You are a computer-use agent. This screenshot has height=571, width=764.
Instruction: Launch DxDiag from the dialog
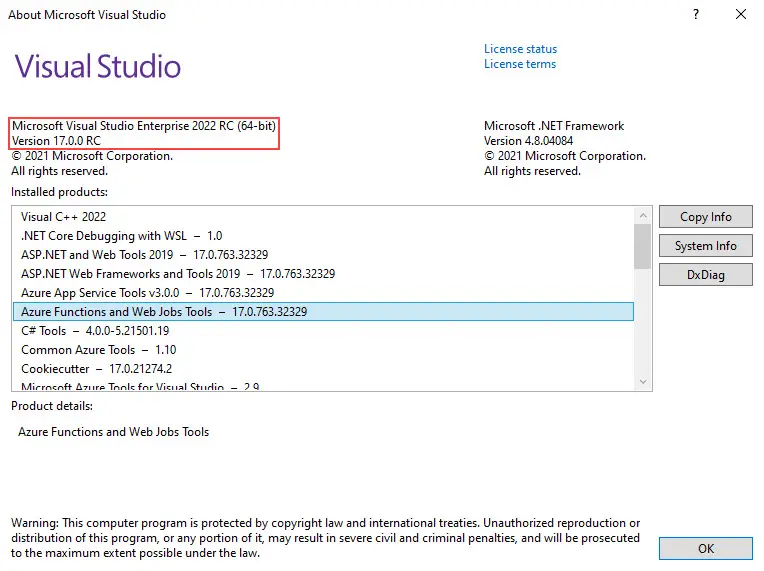point(706,275)
